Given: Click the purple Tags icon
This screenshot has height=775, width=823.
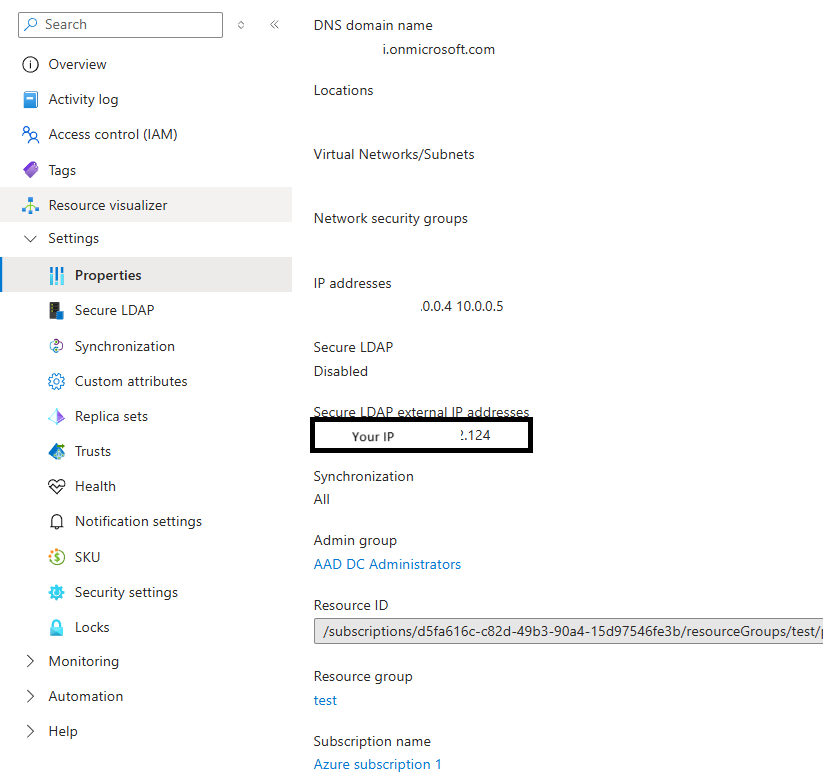Looking at the screenshot, I should click(x=33, y=169).
